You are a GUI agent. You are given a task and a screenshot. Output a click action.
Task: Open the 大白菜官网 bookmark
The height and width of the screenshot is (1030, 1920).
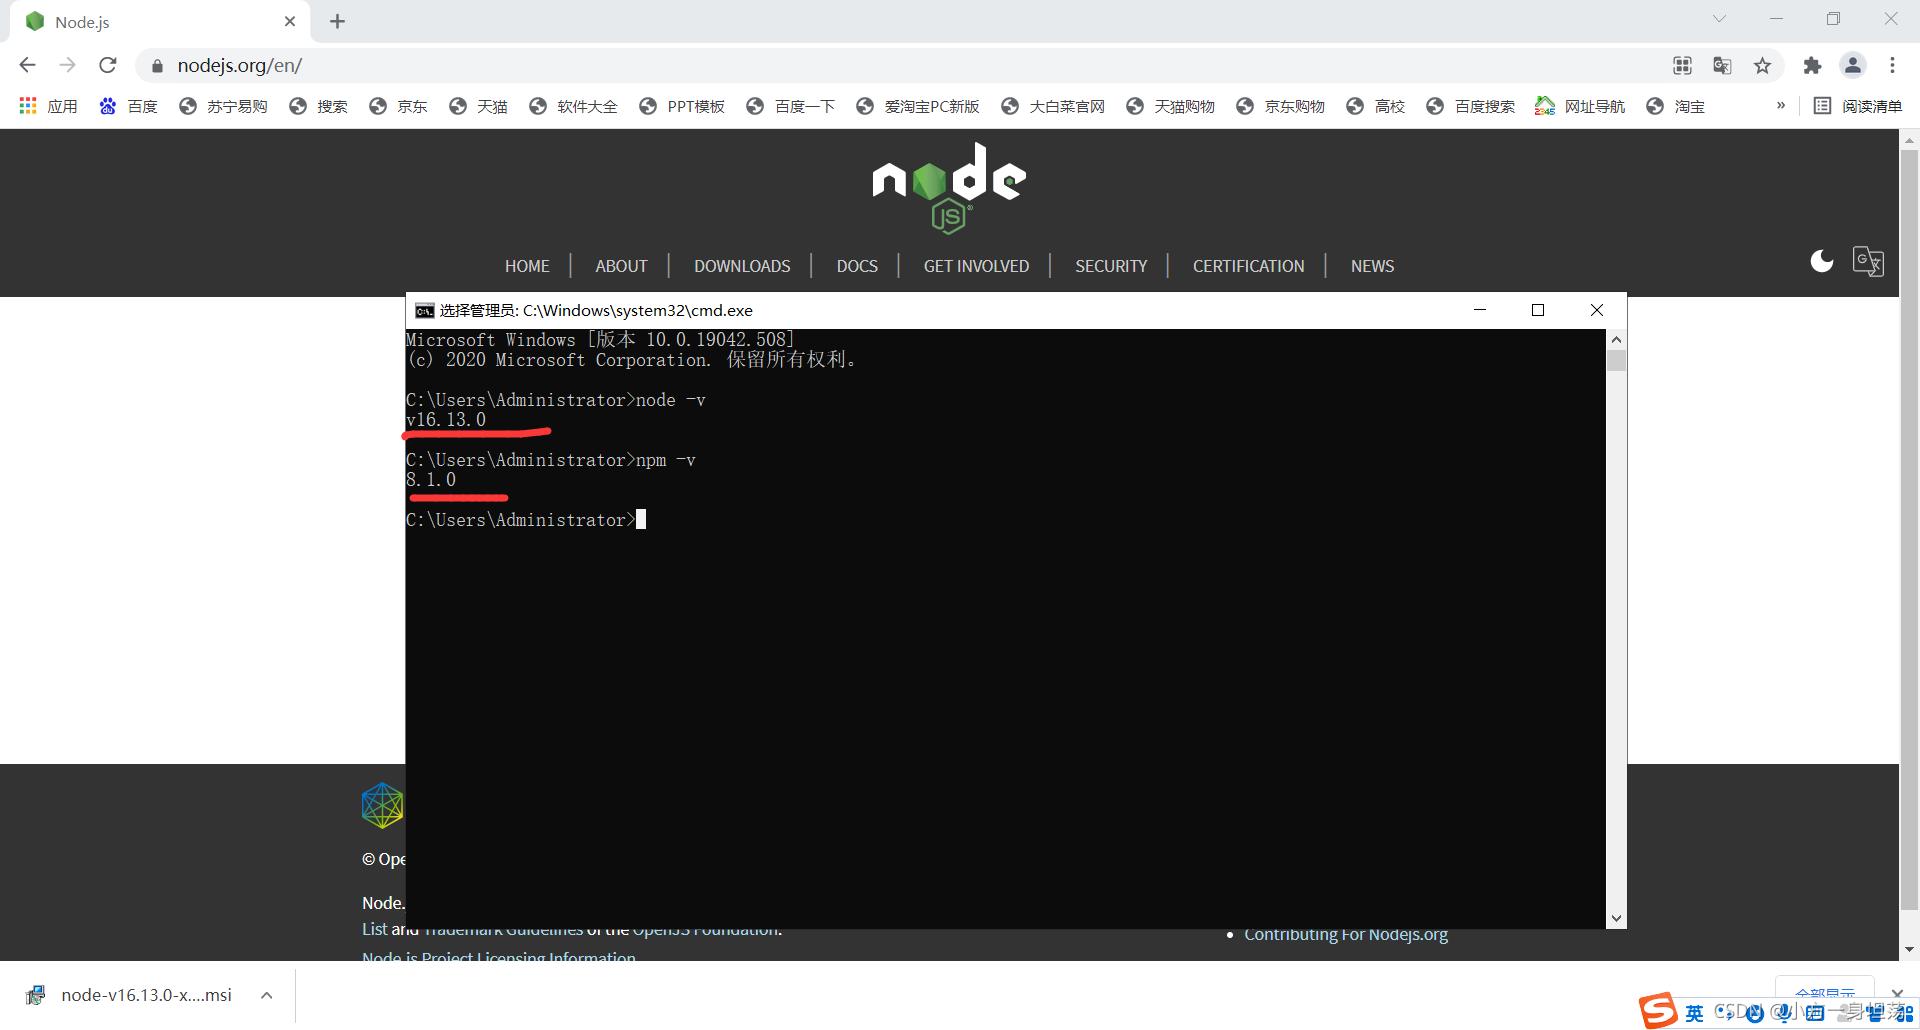[1053, 106]
